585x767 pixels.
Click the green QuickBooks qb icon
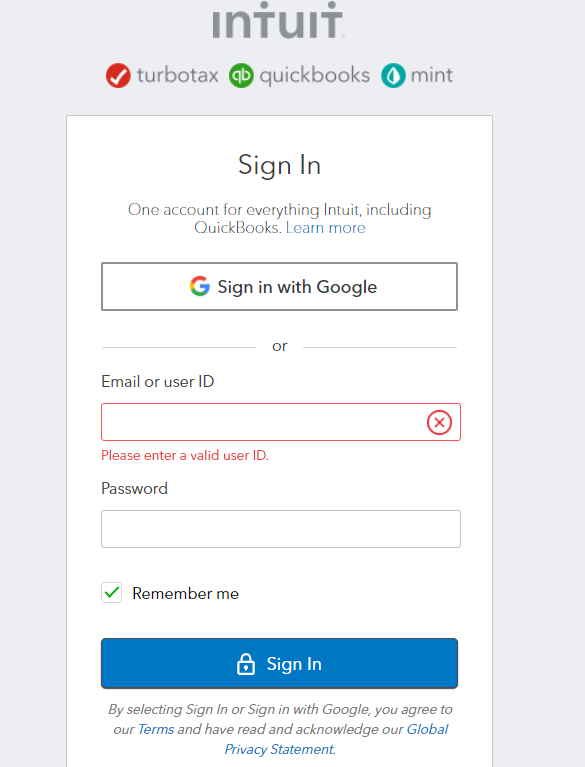(241, 75)
